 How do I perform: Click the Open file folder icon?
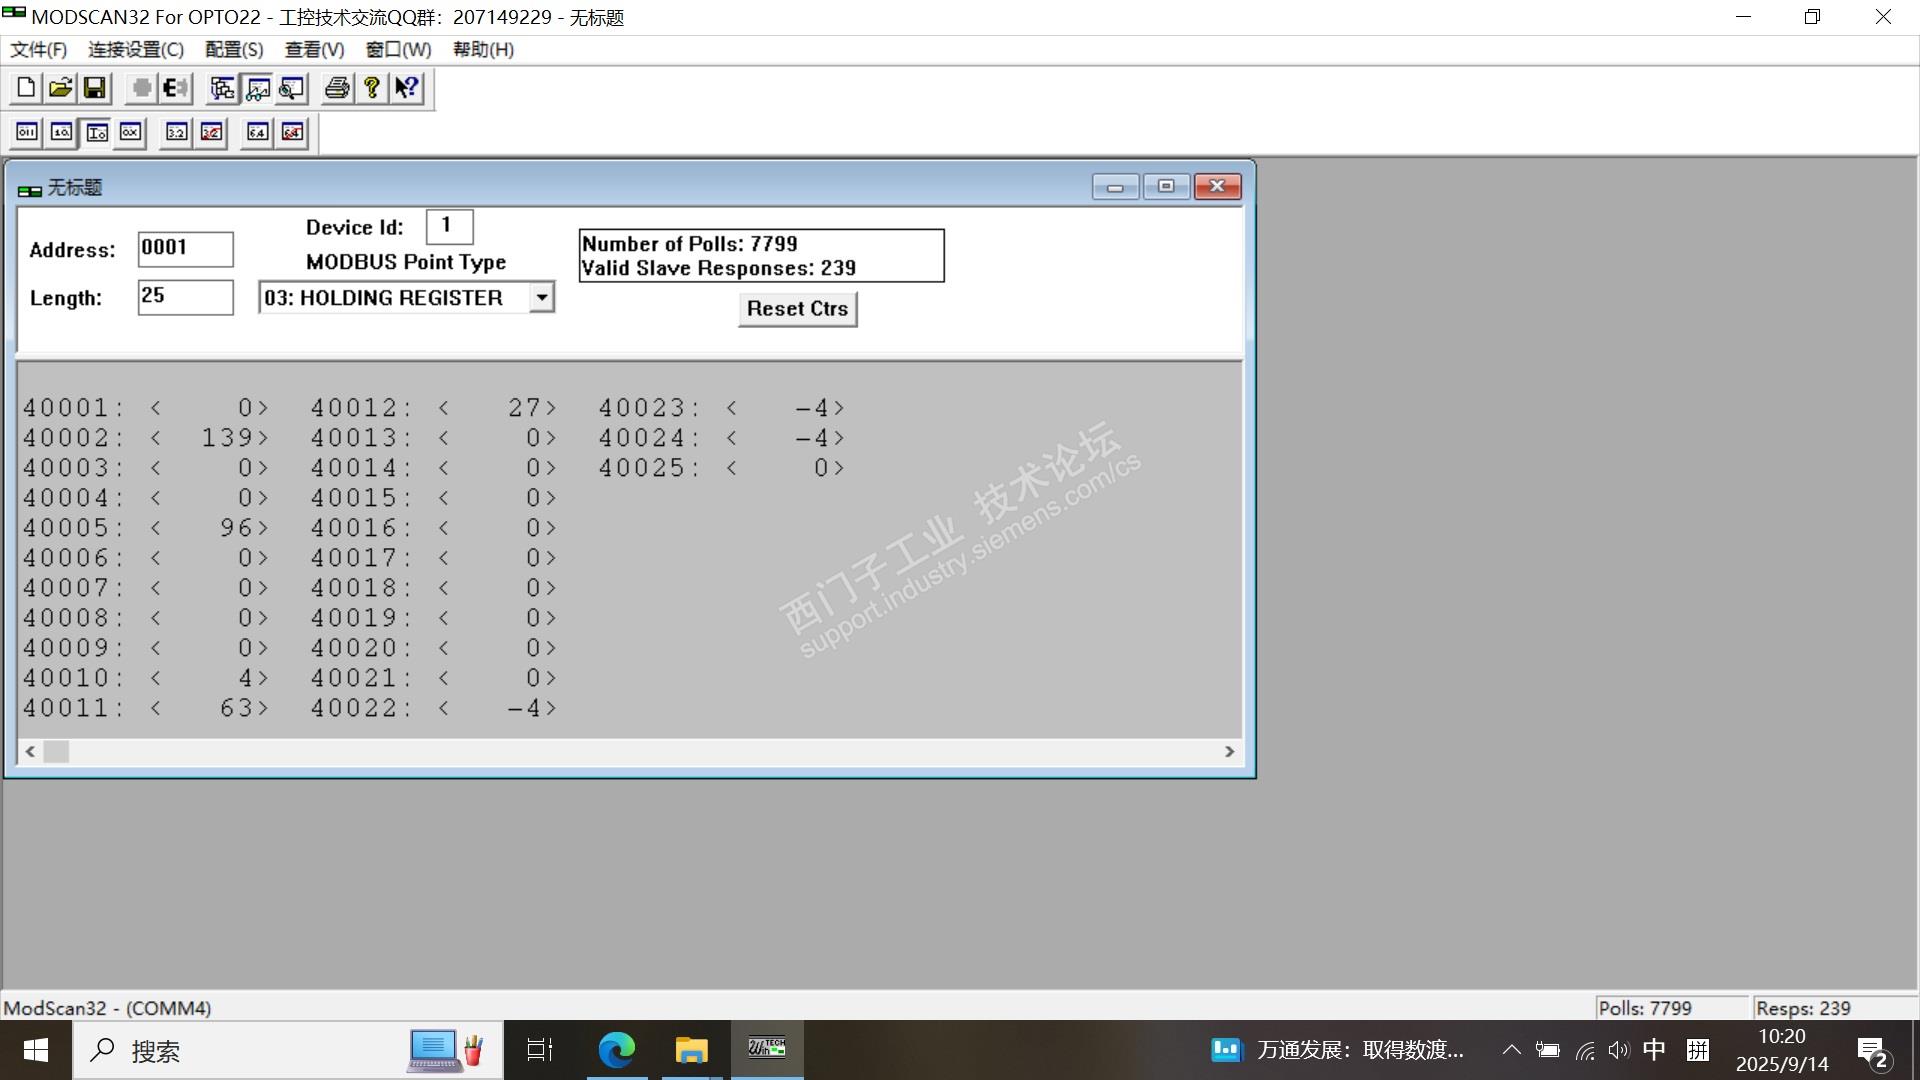pos(60,88)
